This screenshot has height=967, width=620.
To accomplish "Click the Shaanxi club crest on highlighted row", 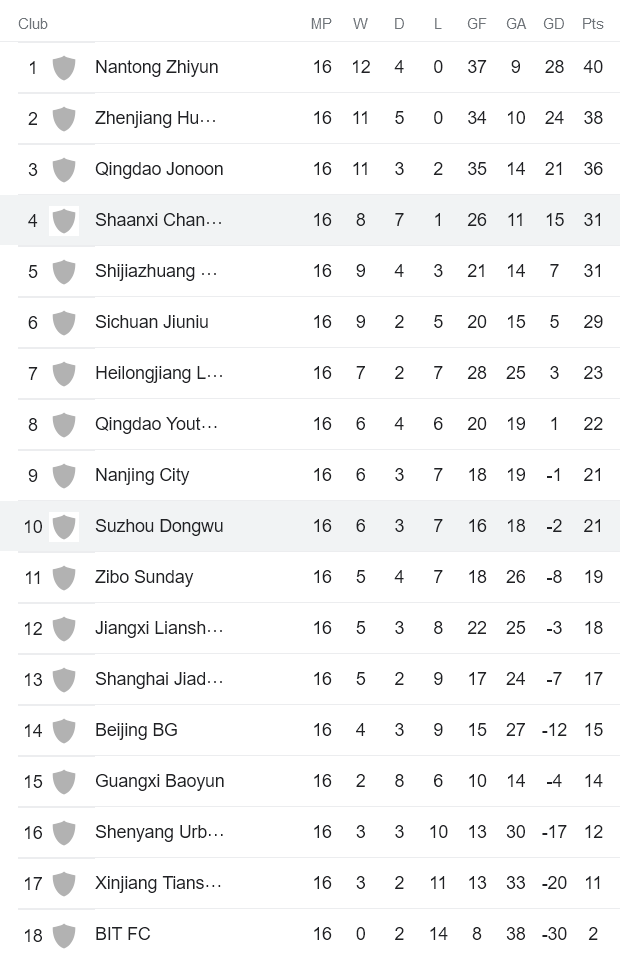I will (x=65, y=219).
